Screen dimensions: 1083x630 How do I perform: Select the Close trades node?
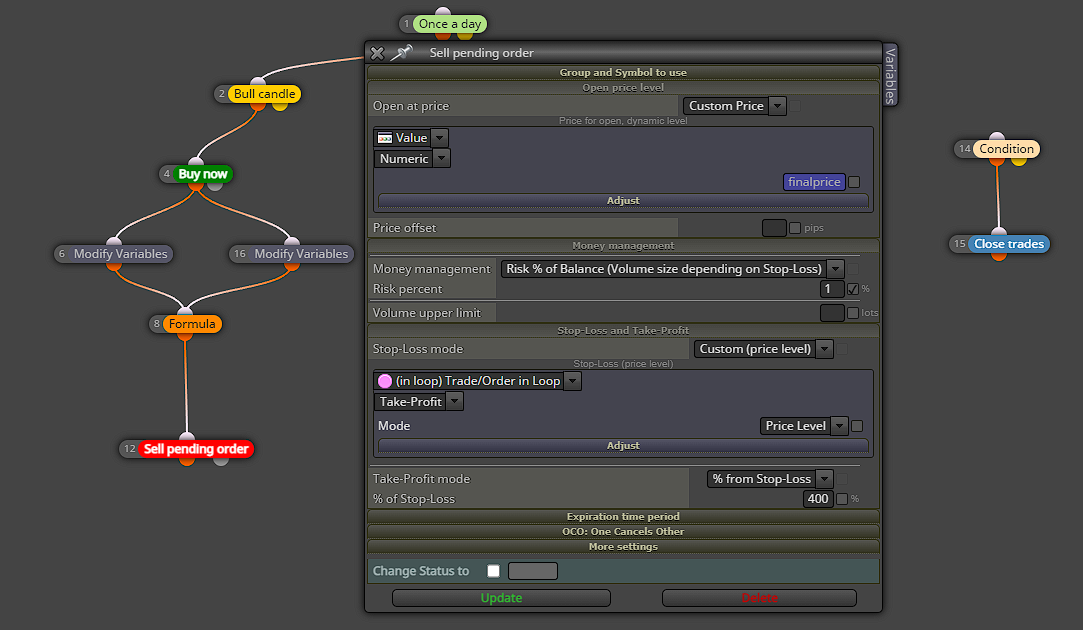1008,244
